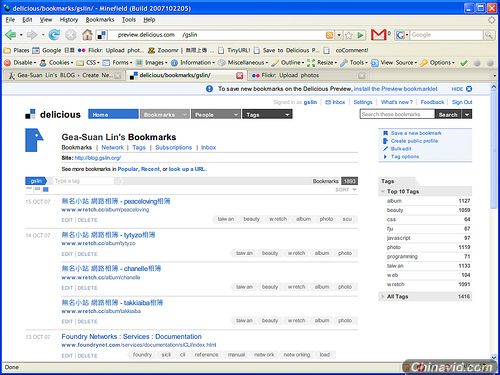
Task: Click the info icon in preview notice
Action: click(x=209, y=89)
